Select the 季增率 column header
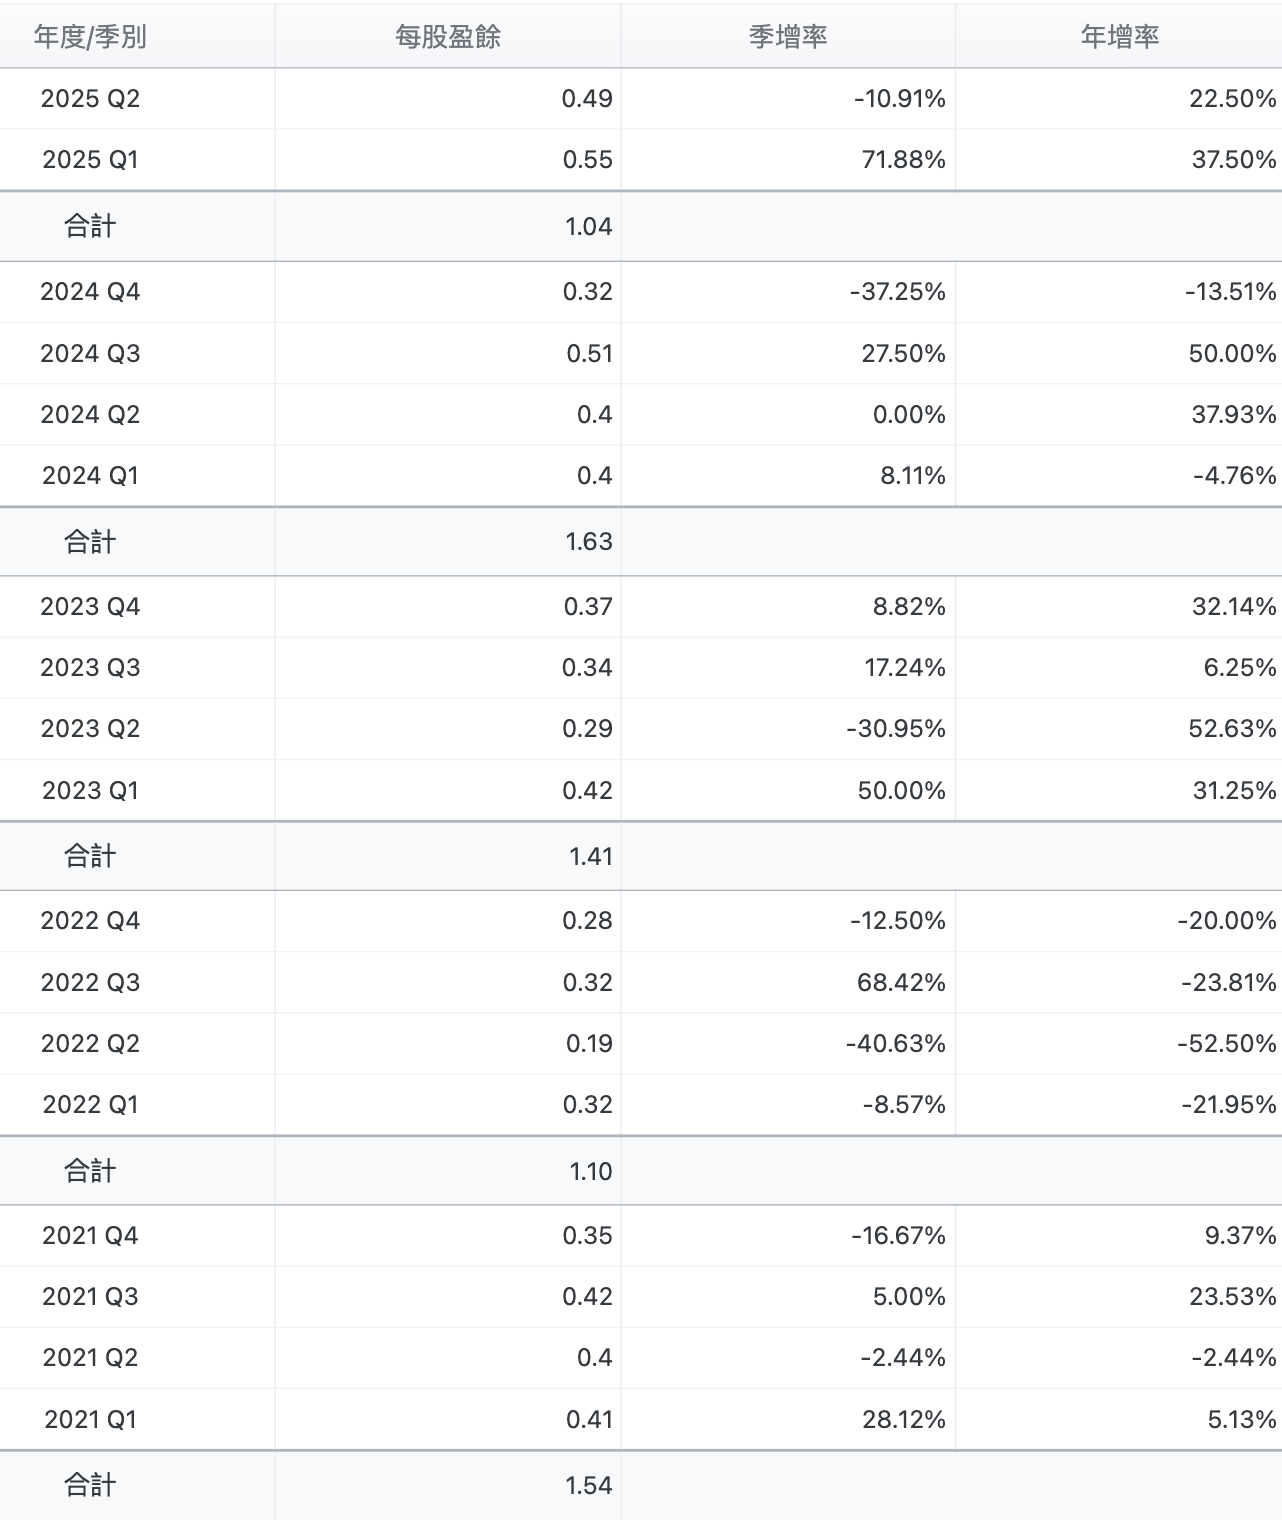Image resolution: width=1282 pixels, height=1520 pixels. (x=788, y=37)
